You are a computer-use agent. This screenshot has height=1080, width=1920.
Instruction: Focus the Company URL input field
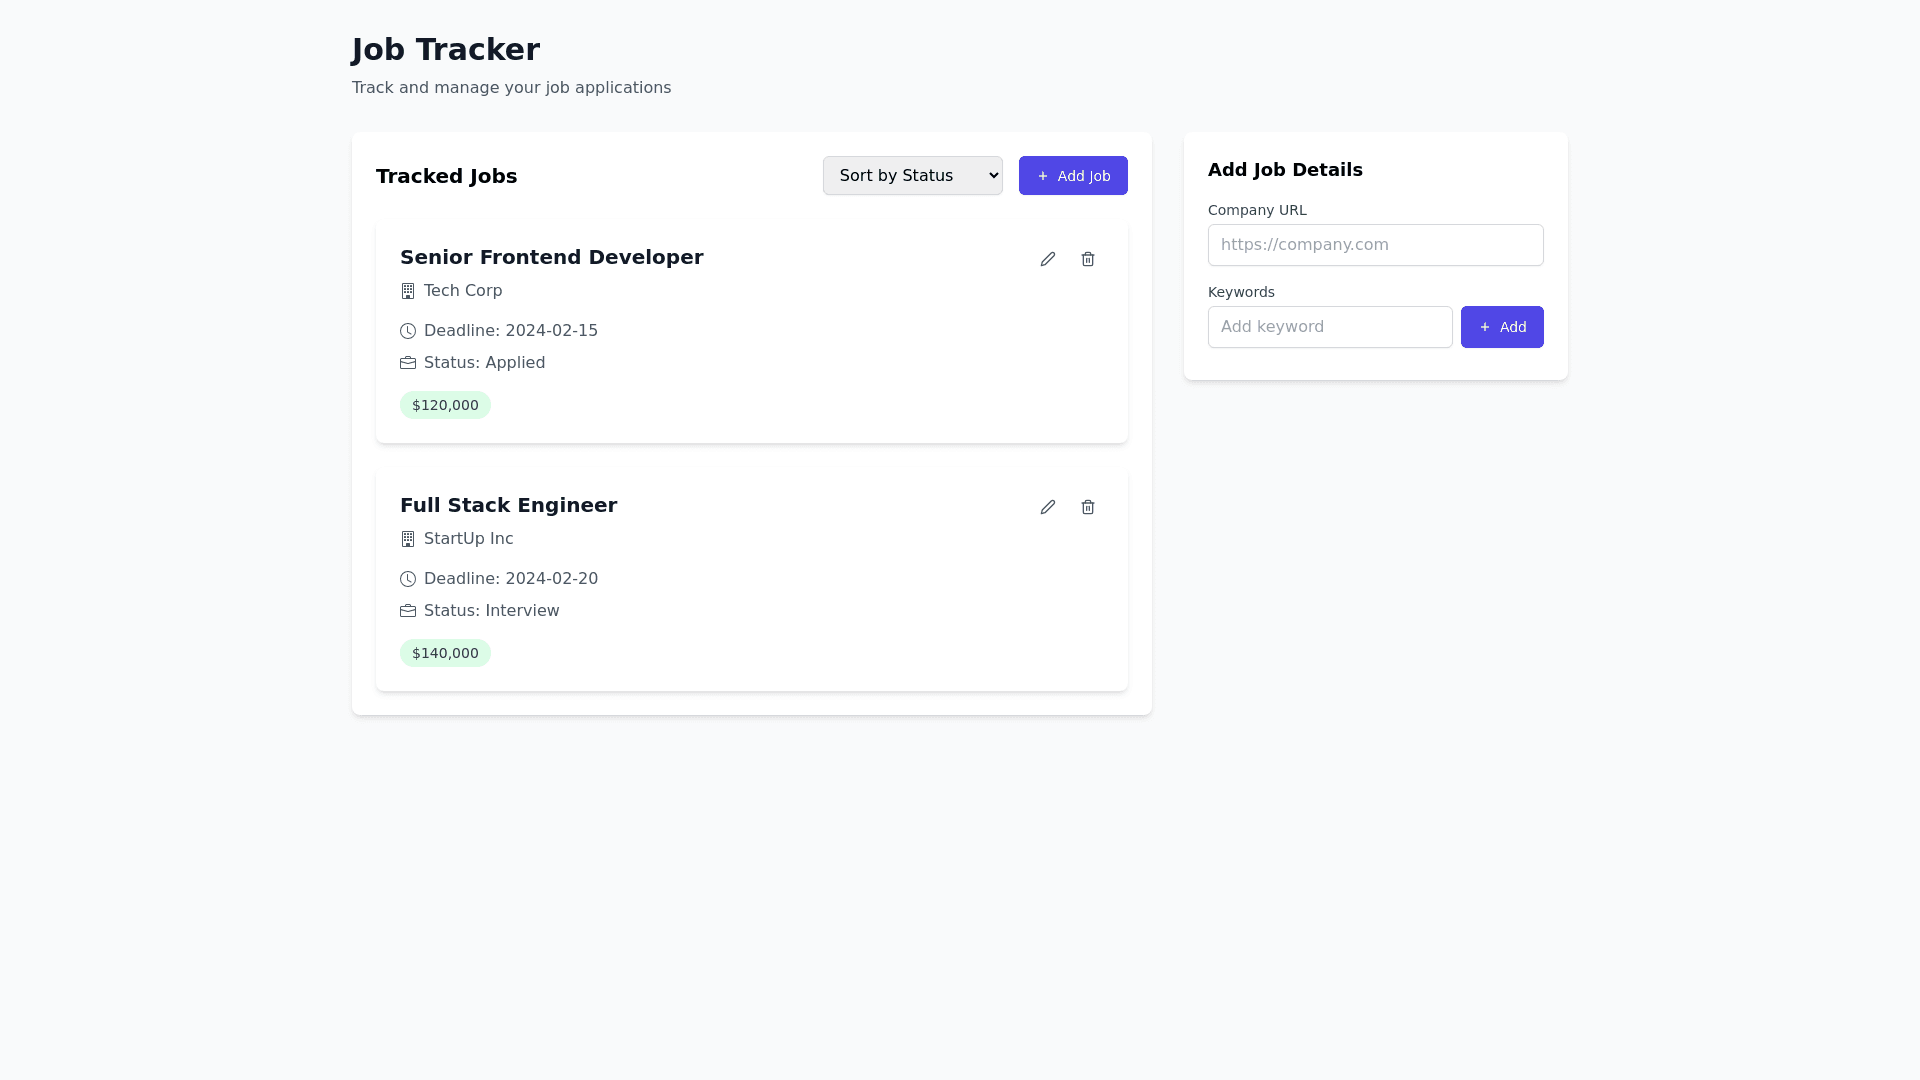coord(1375,245)
